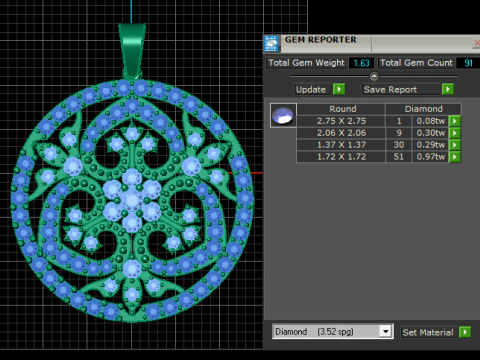Click the 0.97tw weight cell
Viewport: 480px width, 360px height.
point(431,157)
